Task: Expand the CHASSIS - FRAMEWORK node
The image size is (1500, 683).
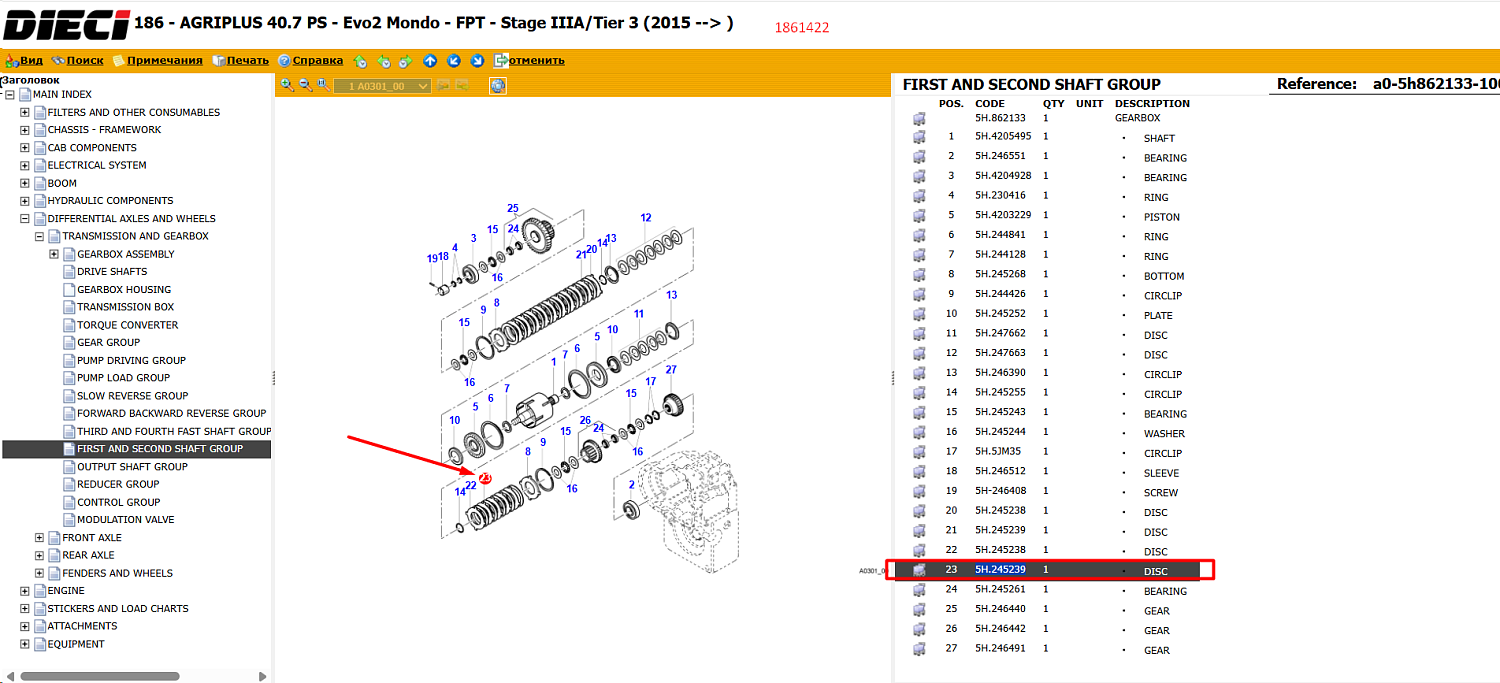Action: click(25, 130)
